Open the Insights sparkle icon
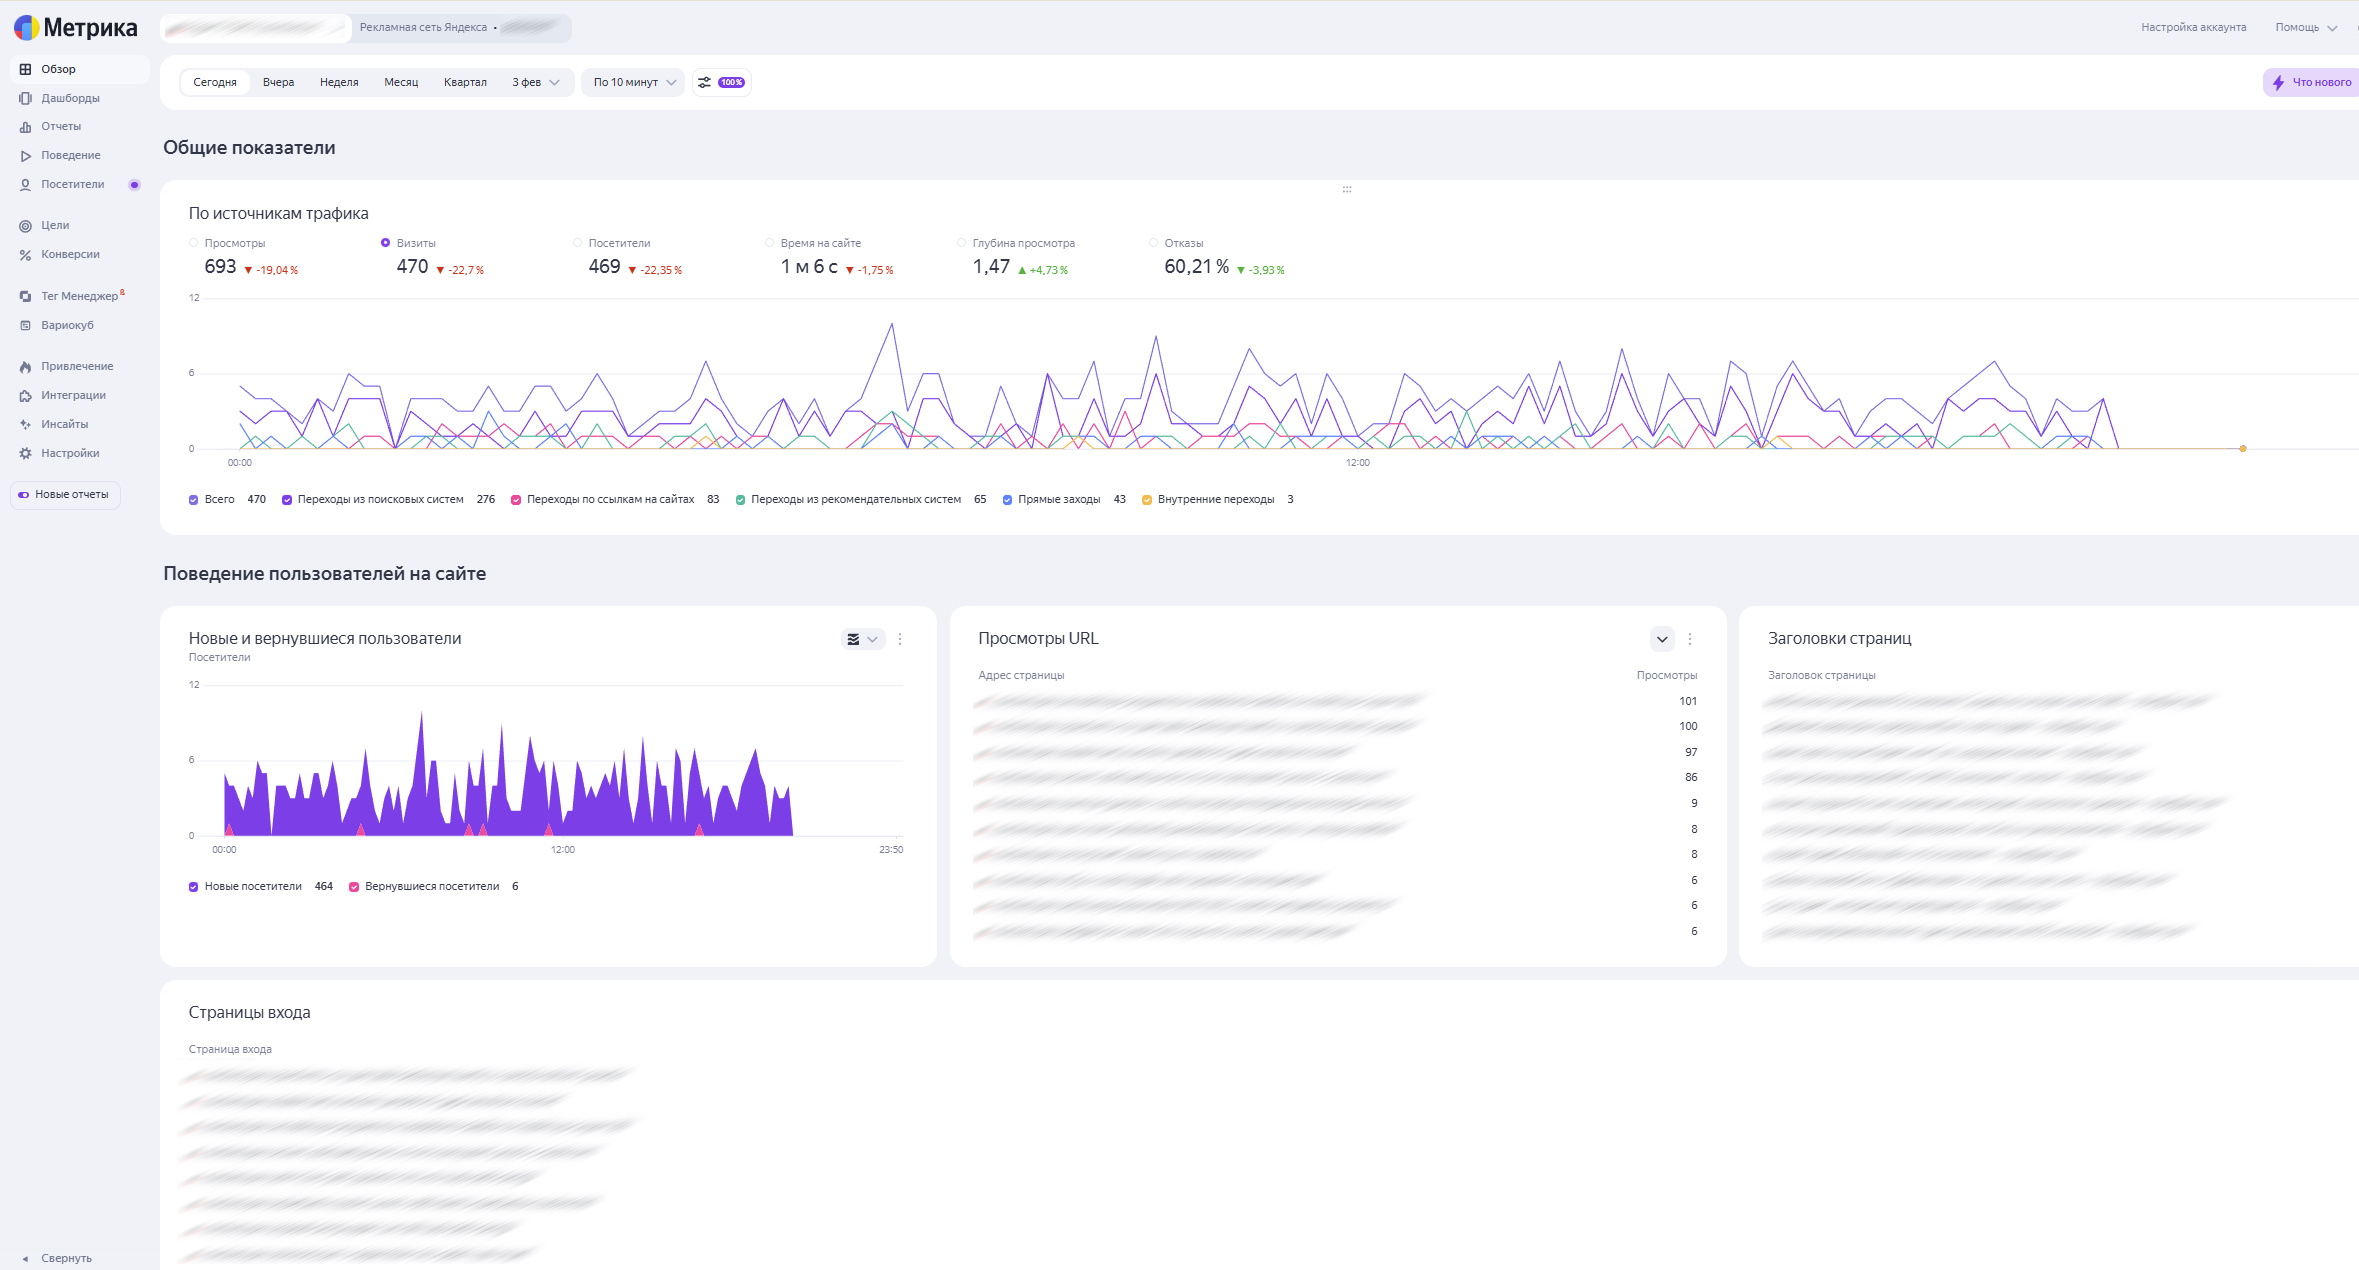The image size is (2359, 1270). pos(25,425)
